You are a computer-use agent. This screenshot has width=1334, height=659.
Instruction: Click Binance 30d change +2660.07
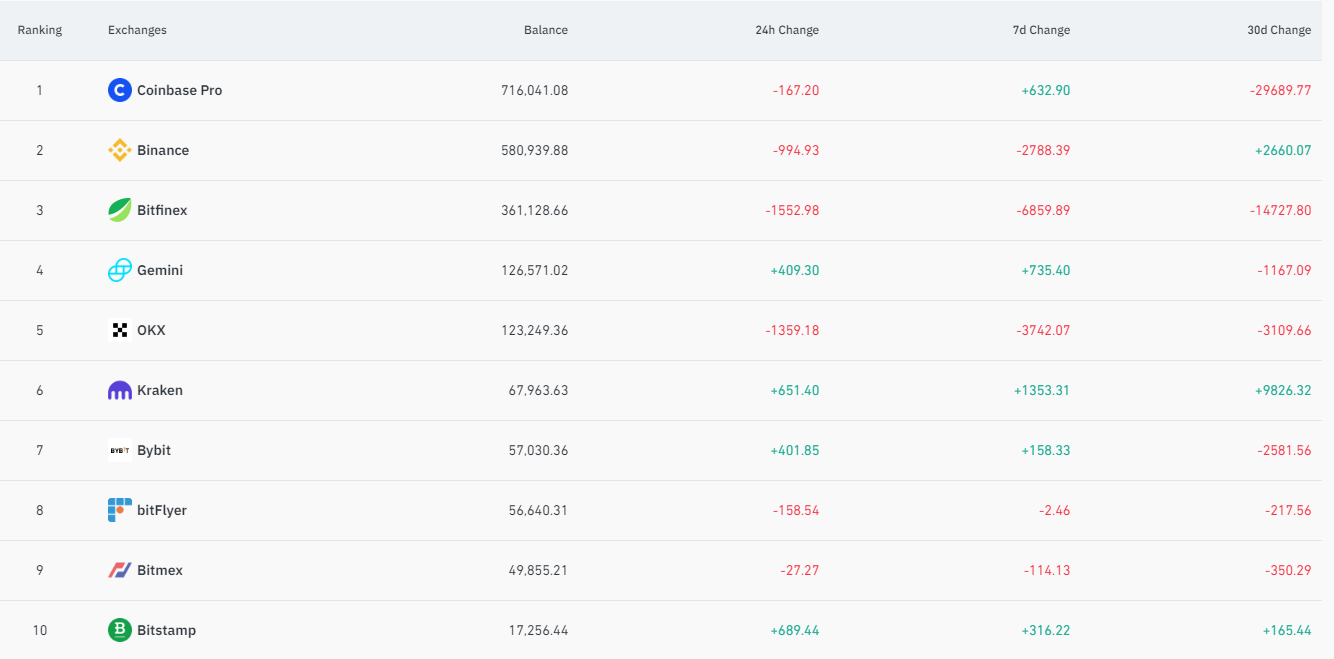(x=1283, y=150)
